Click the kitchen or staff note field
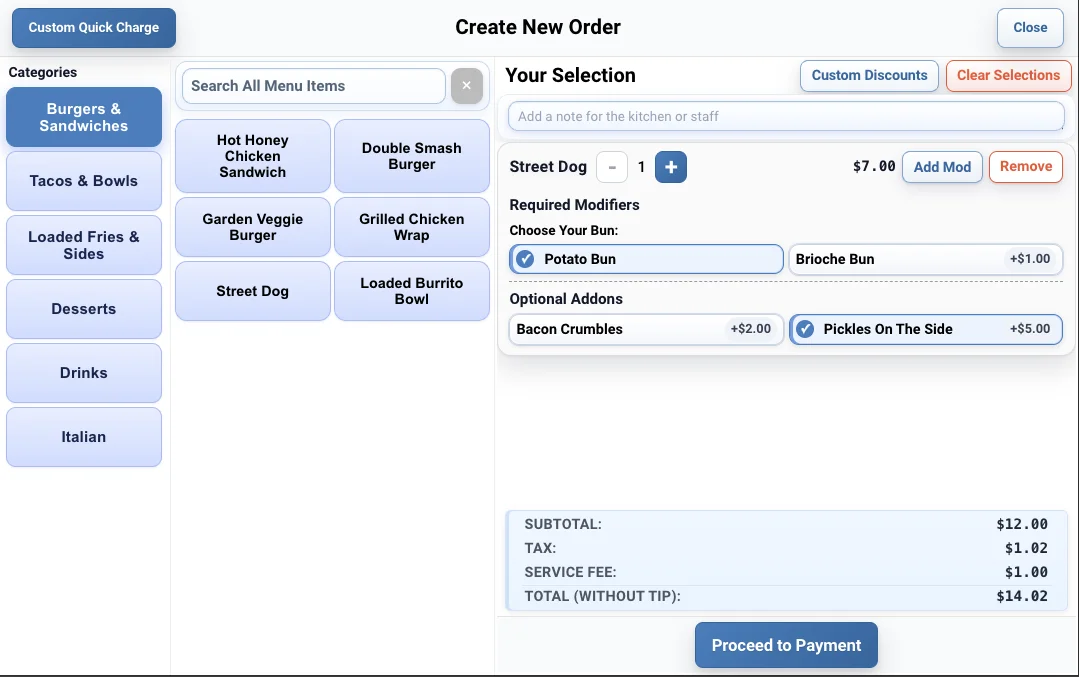 pyautogui.click(x=786, y=116)
